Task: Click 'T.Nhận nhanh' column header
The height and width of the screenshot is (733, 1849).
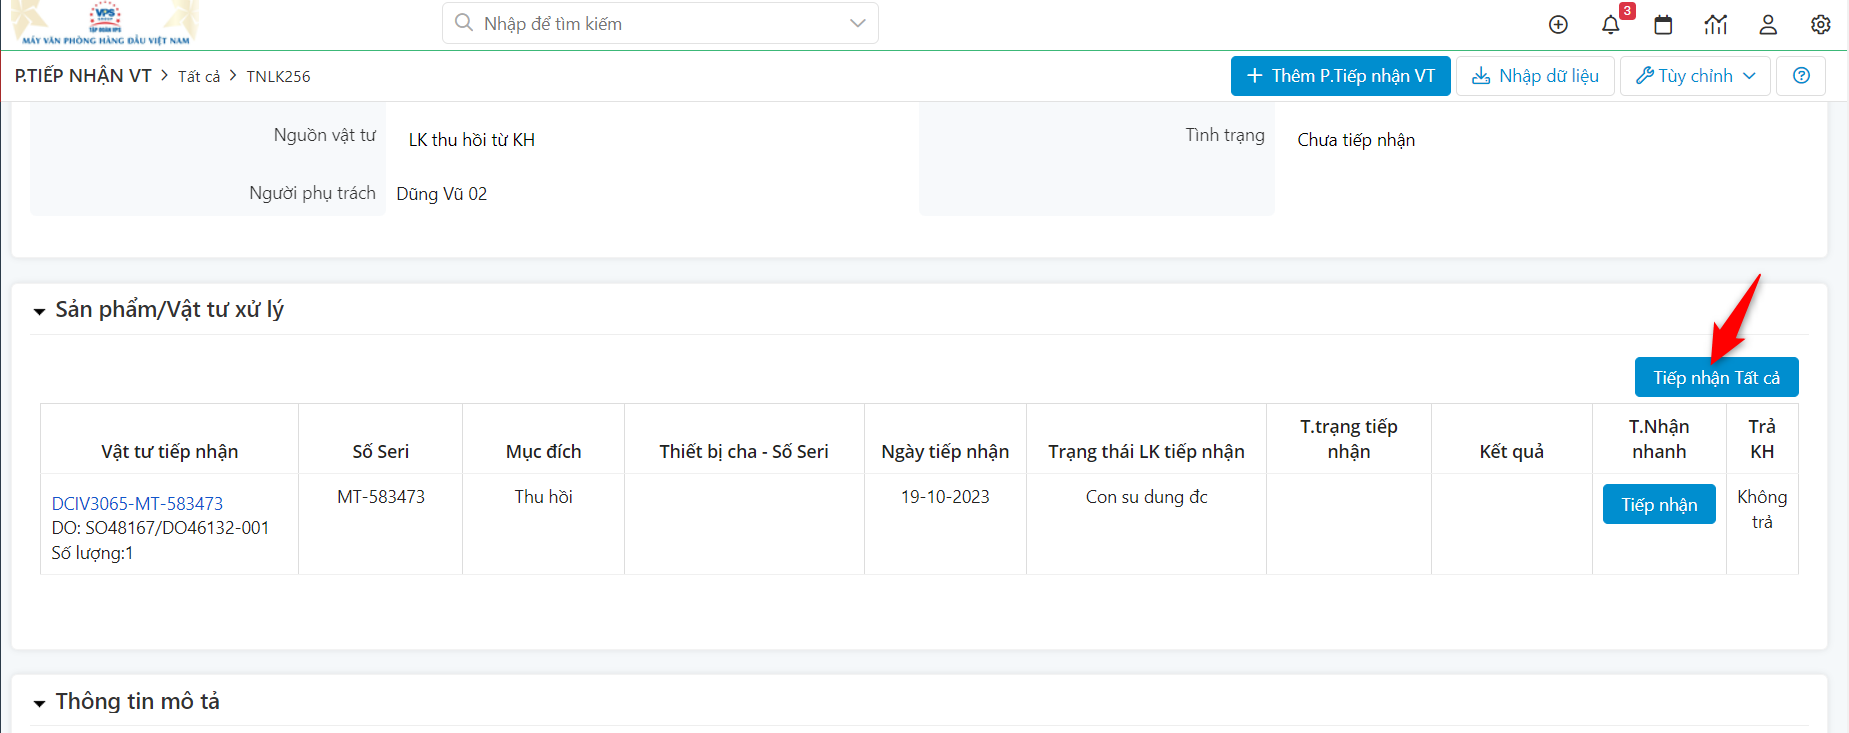Action: coord(1659,439)
